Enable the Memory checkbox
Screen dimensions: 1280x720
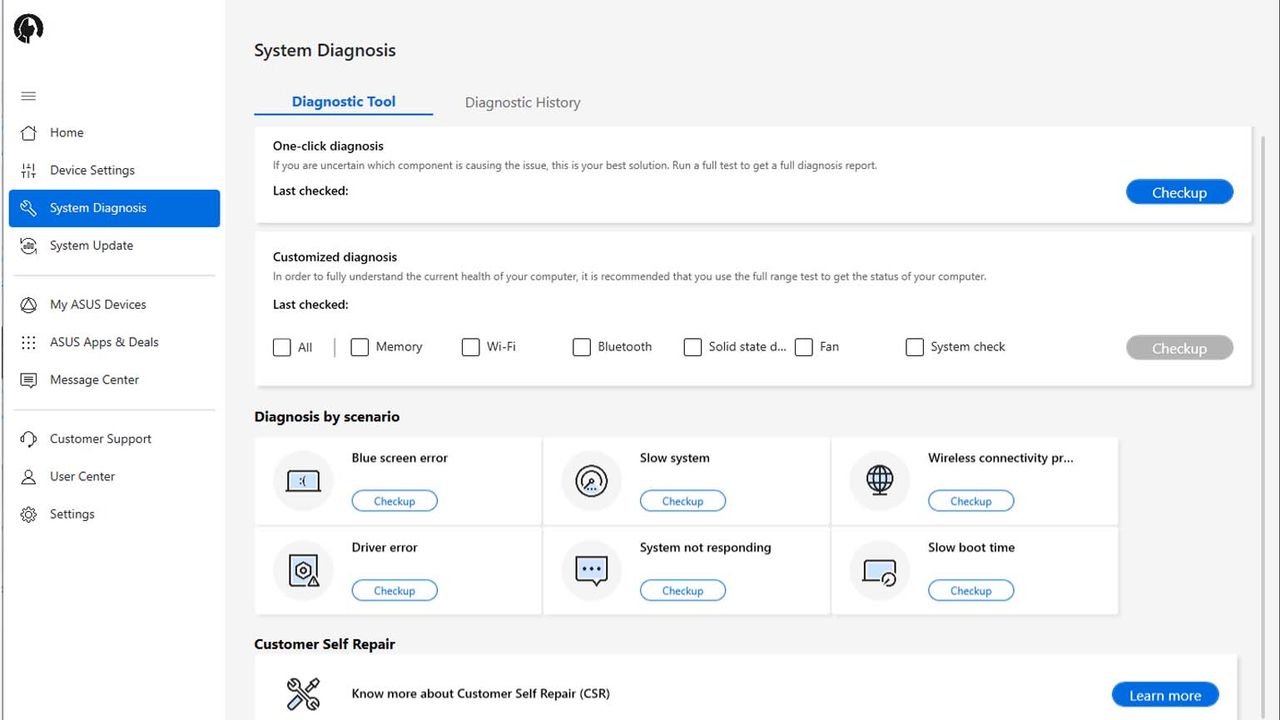[x=360, y=347]
